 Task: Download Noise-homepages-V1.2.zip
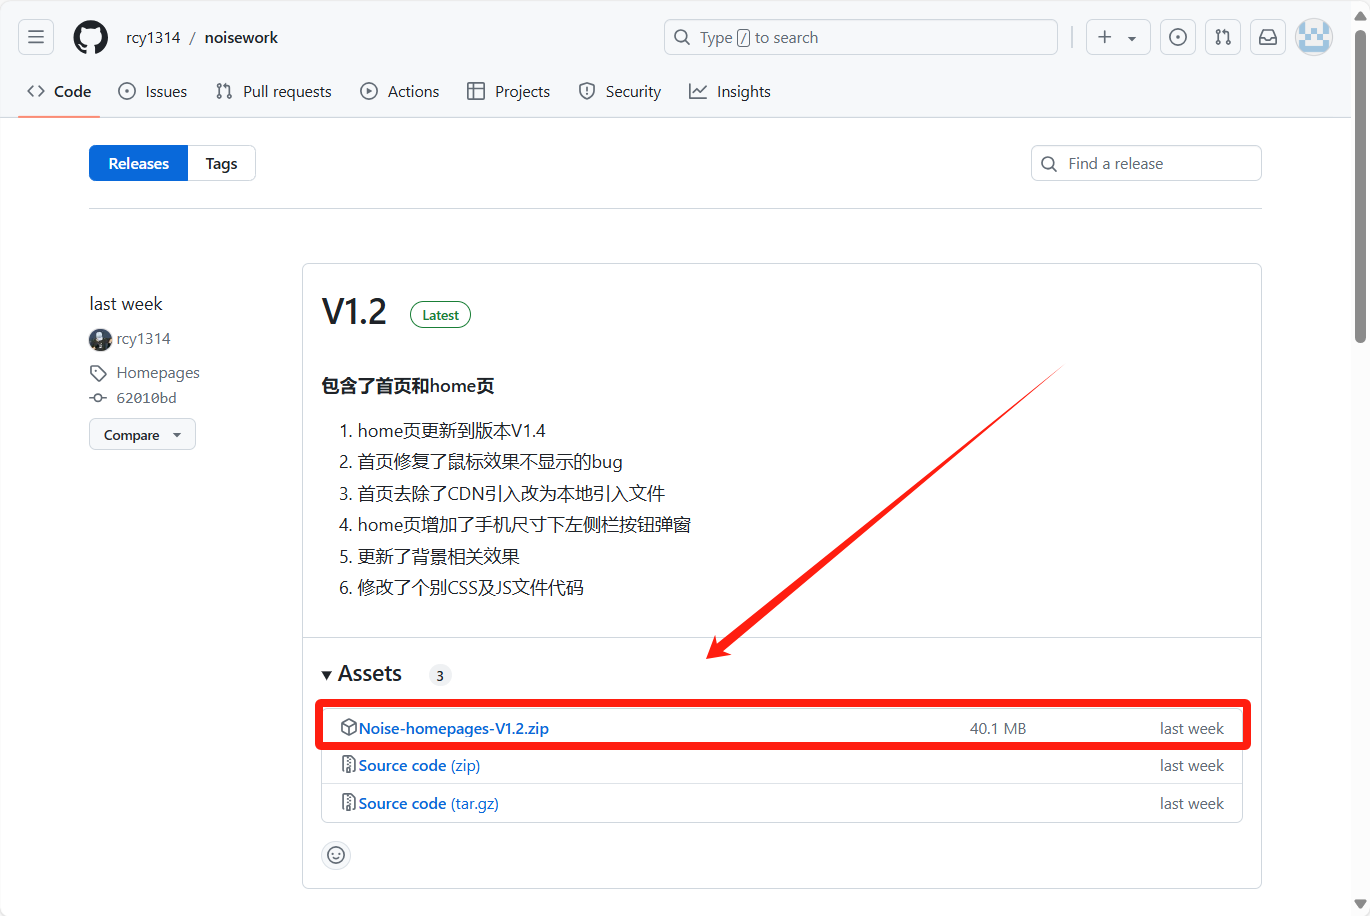[x=453, y=728]
